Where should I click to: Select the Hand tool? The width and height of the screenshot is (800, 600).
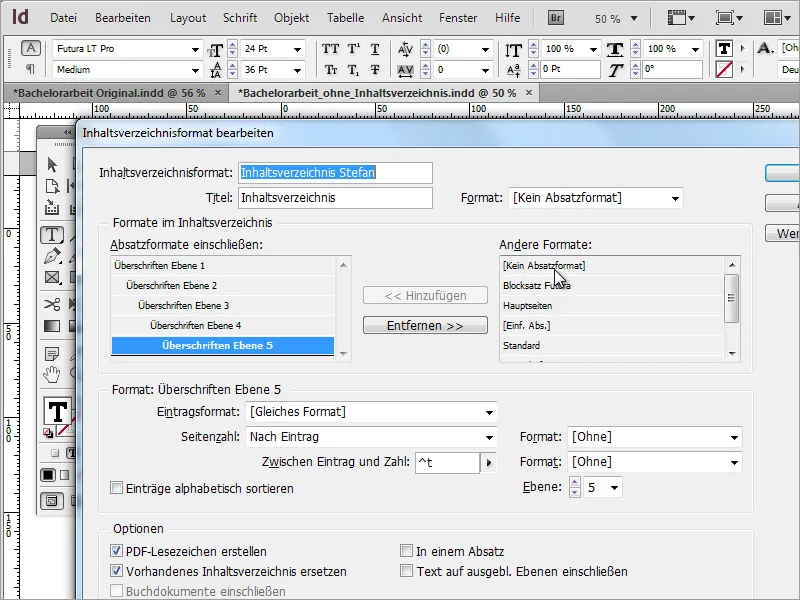point(52,375)
